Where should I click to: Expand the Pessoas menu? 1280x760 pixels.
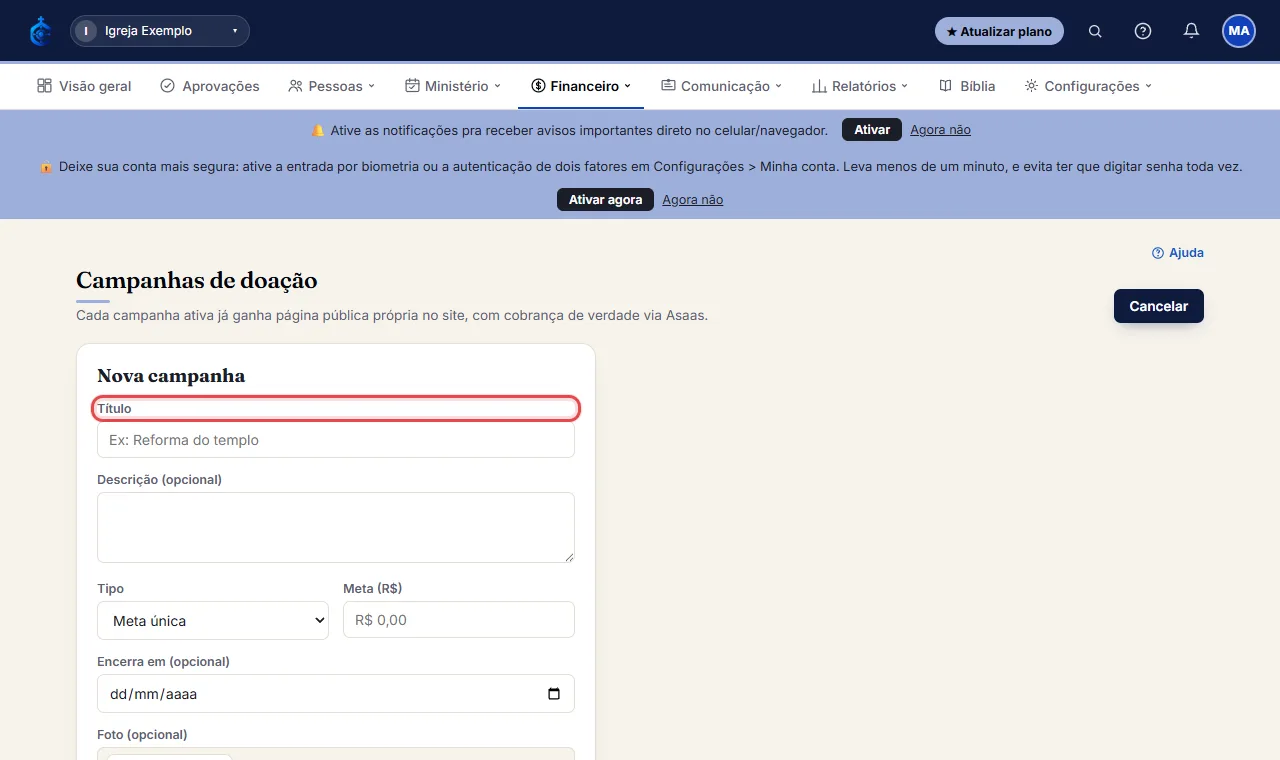[x=331, y=86]
